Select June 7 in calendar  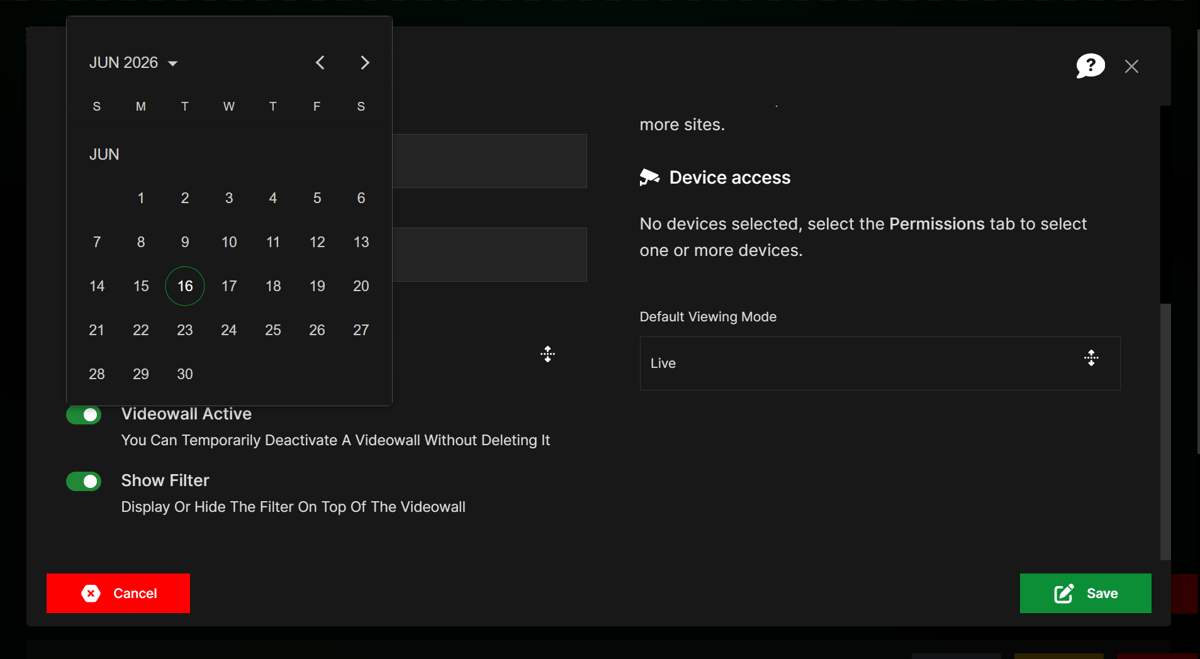click(x=97, y=242)
